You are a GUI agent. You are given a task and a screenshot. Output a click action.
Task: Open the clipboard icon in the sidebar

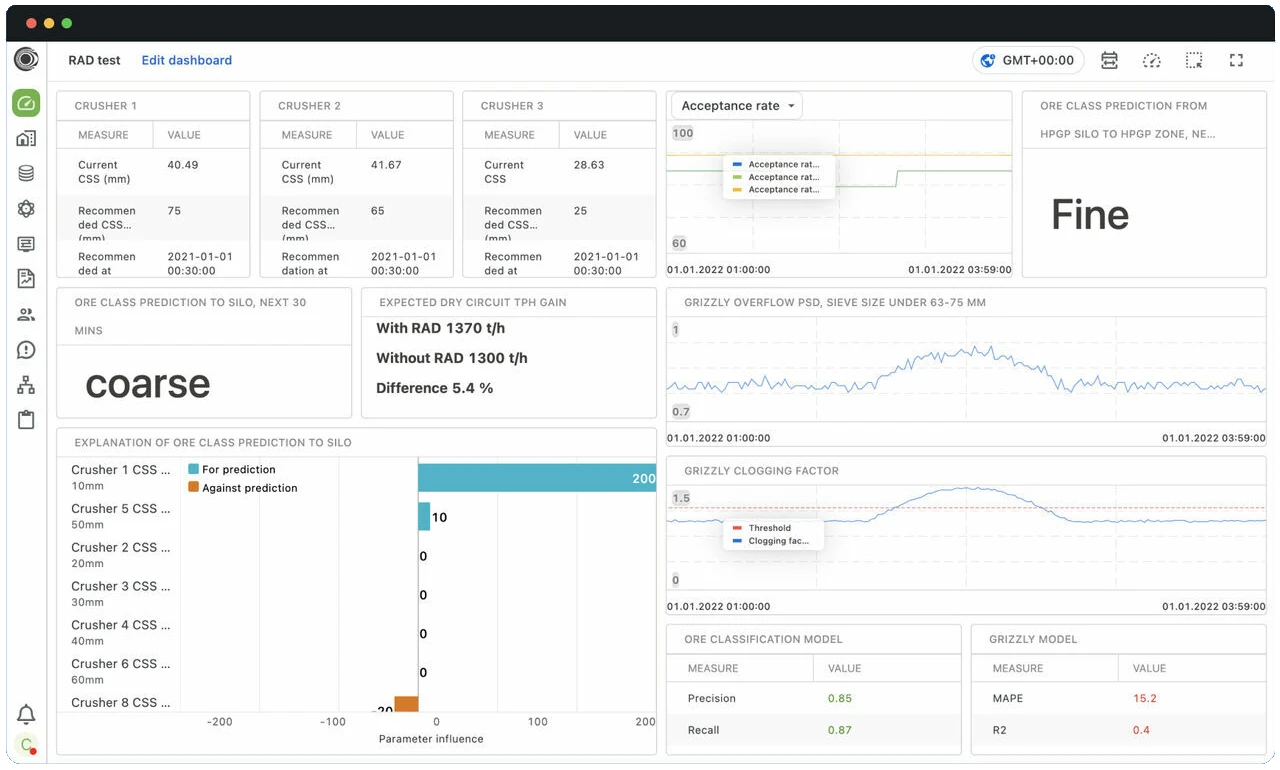pyautogui.click(x=26, y=420)
